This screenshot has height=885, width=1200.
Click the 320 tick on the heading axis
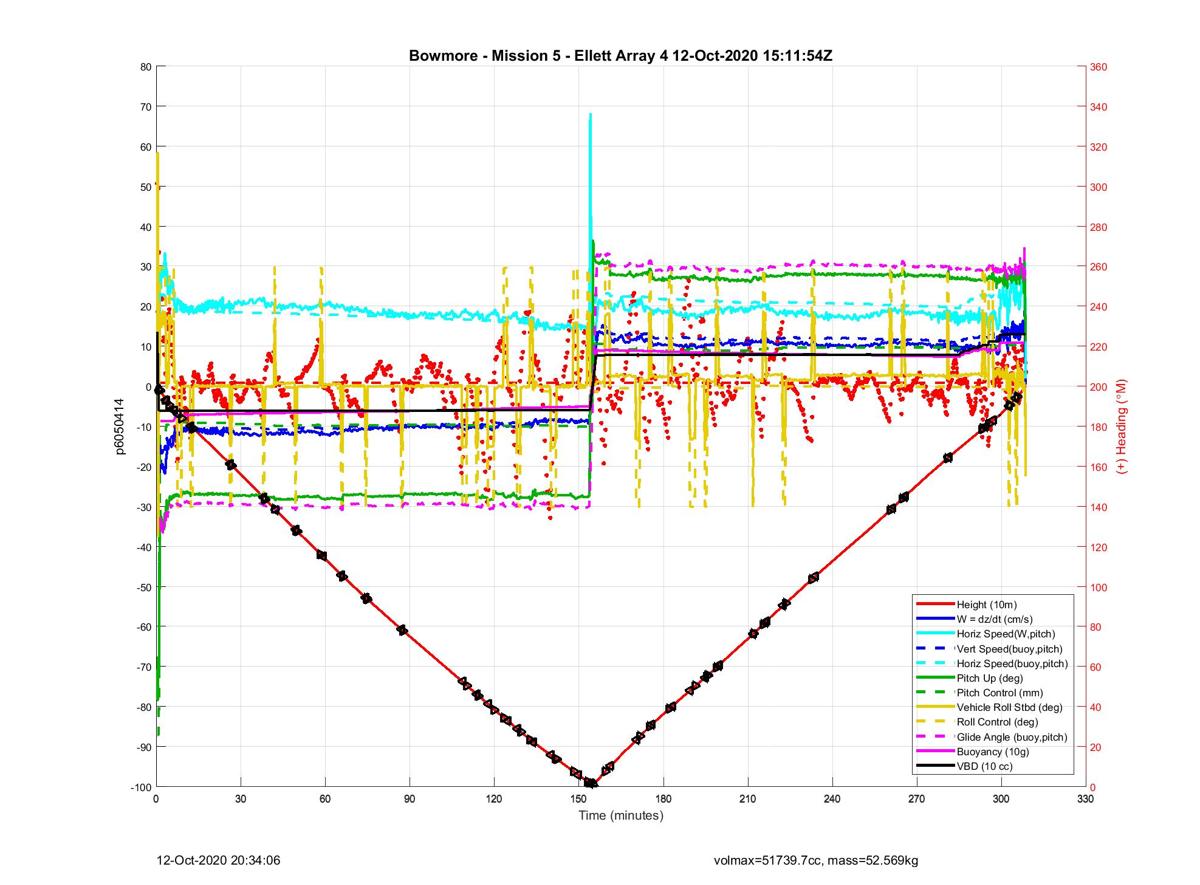[1098, 147]
